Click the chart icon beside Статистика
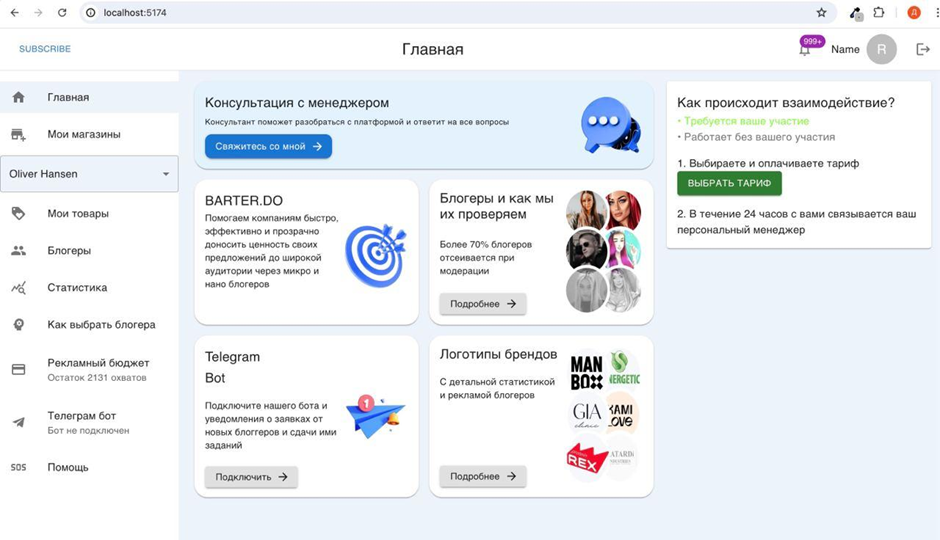Viewport: 940px width, 540px height. 19,288
